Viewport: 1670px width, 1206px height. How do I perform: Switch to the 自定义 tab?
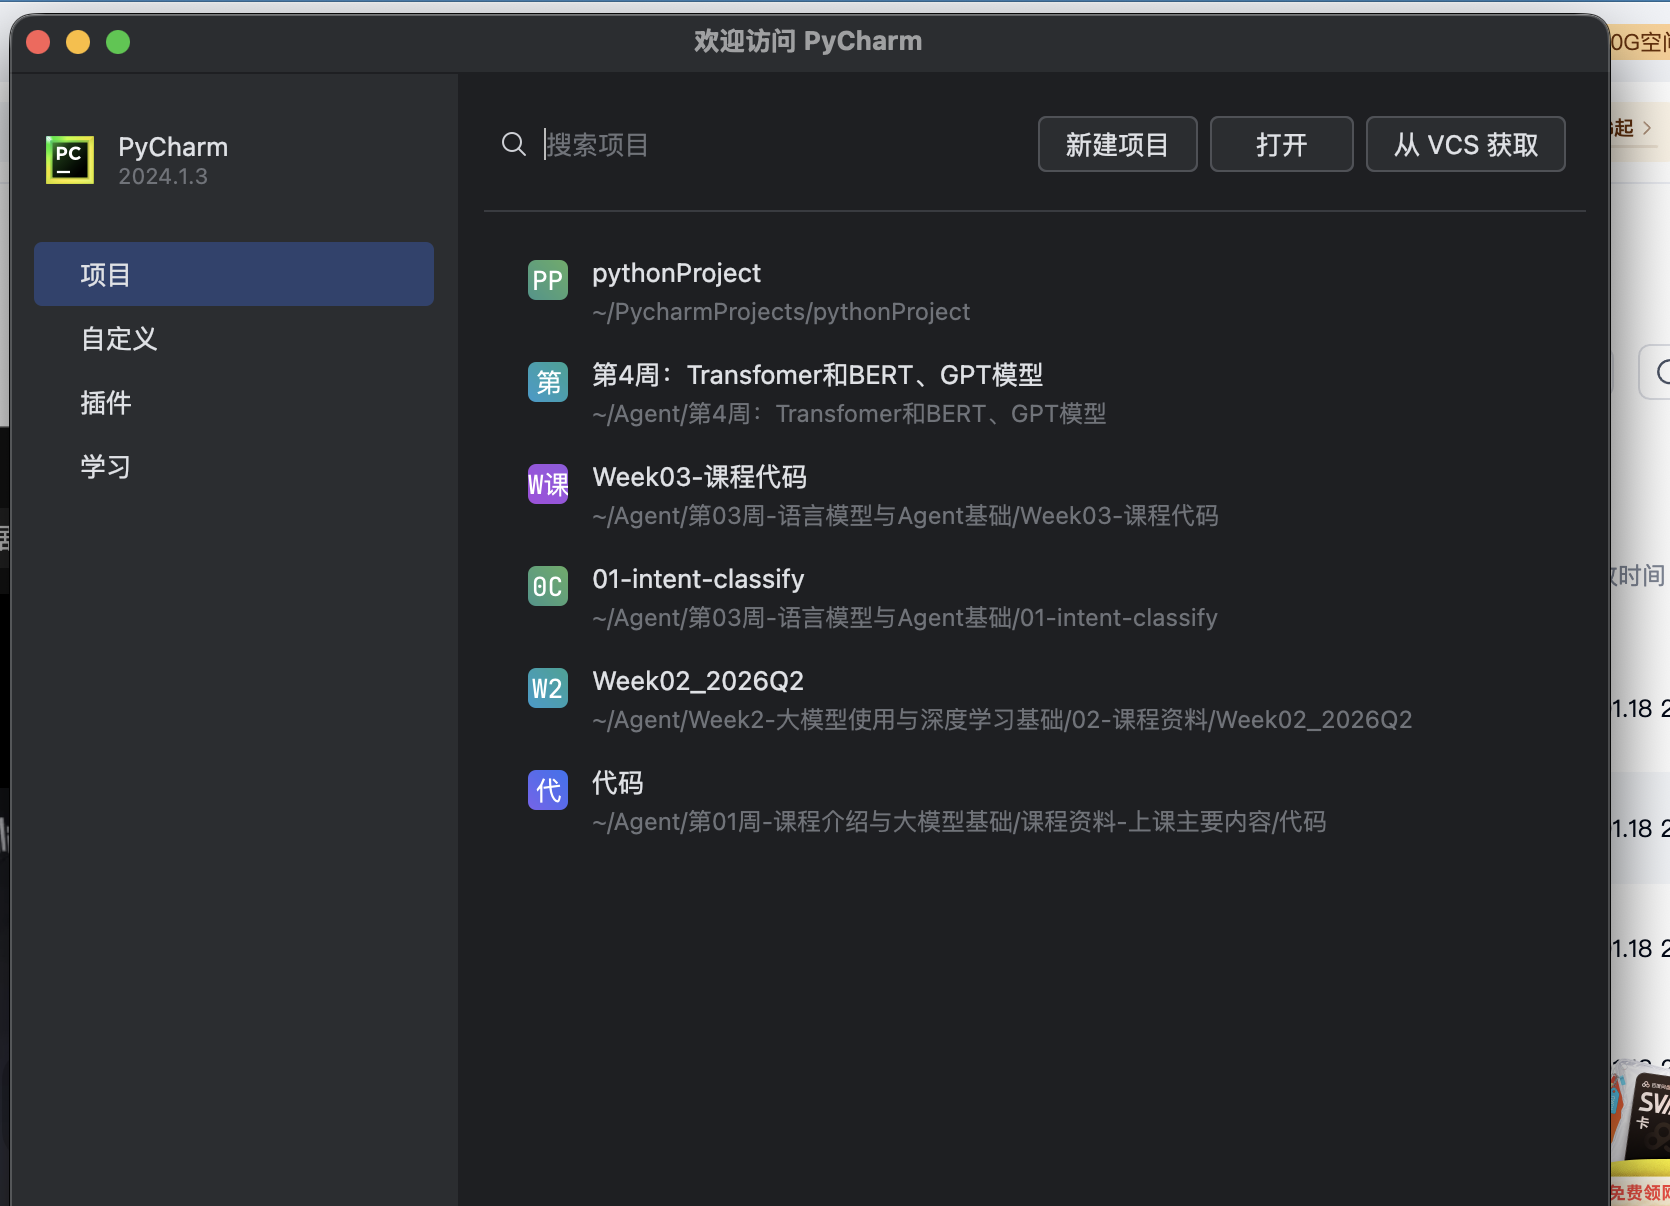[x=234, y=338]
